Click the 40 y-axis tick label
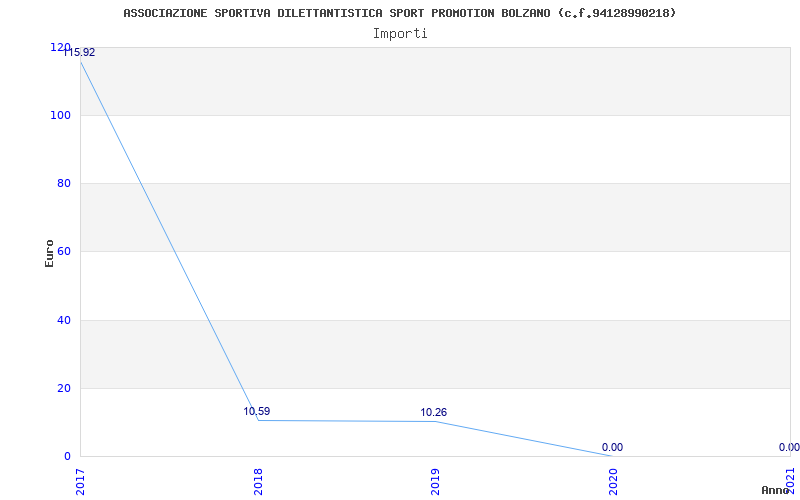 coord(63,320)
